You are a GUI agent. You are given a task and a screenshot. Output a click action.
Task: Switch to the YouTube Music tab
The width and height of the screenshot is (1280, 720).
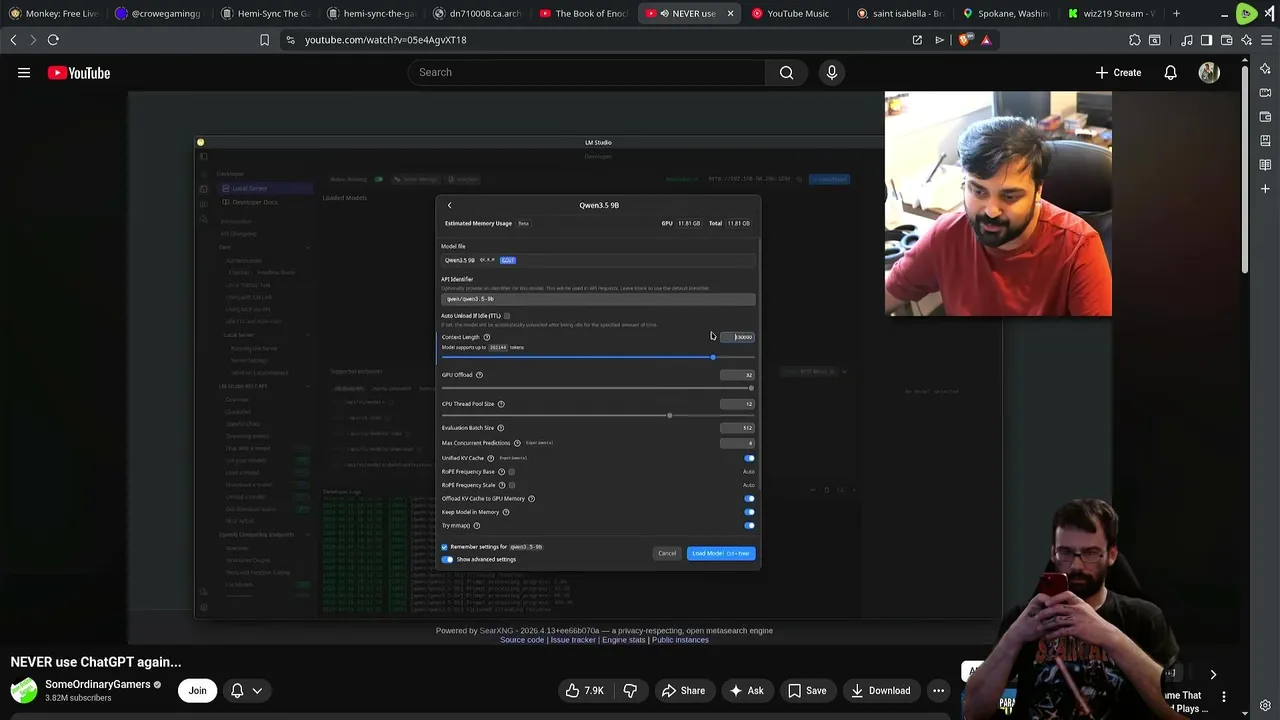coord(790,14)
